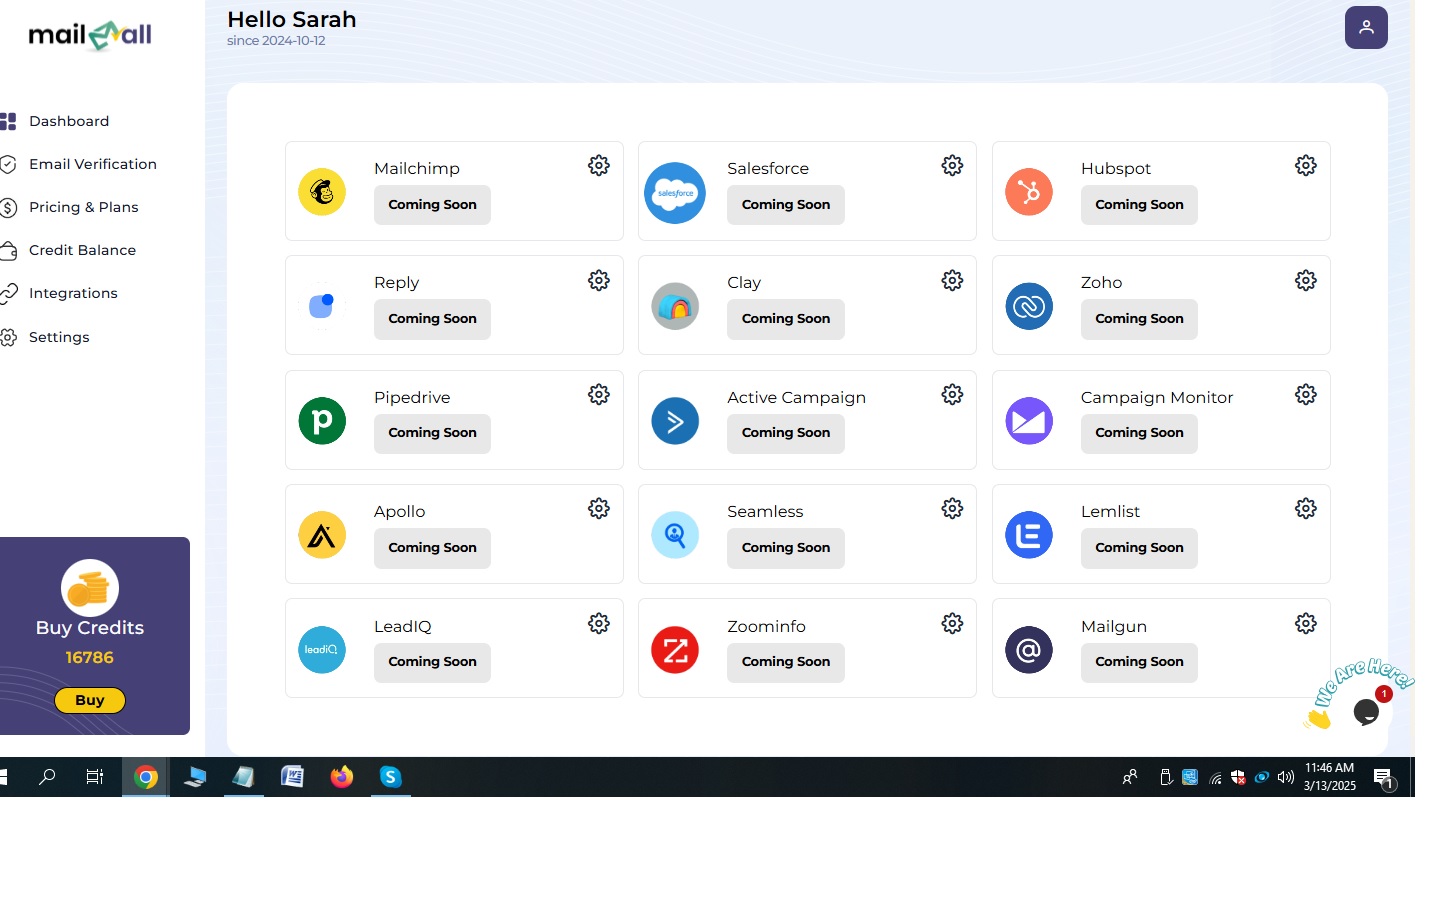Open settings gear on Campaign Monitor card

pos(1306,395)
